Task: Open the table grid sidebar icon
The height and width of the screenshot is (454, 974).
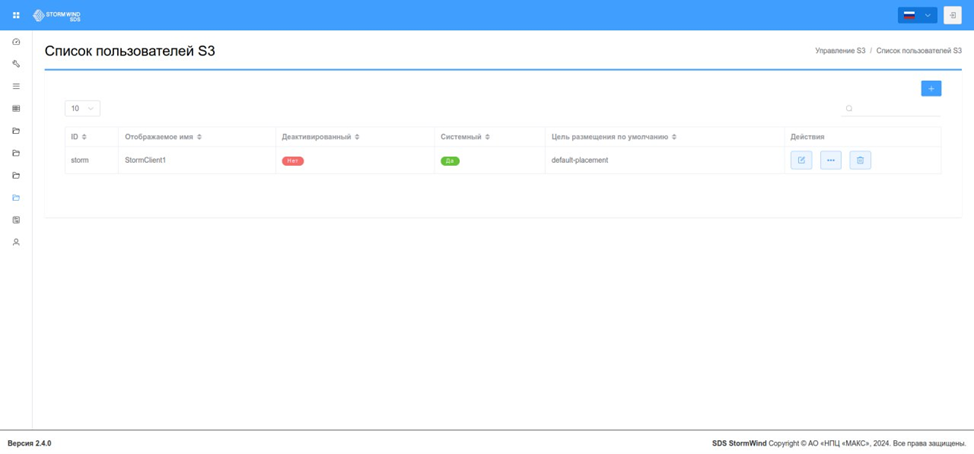Action: click(x=16, y=109)
